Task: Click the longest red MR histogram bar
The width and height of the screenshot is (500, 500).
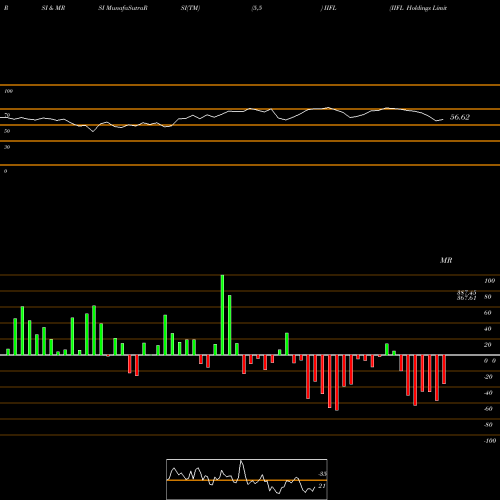Action: pos(337,383)
